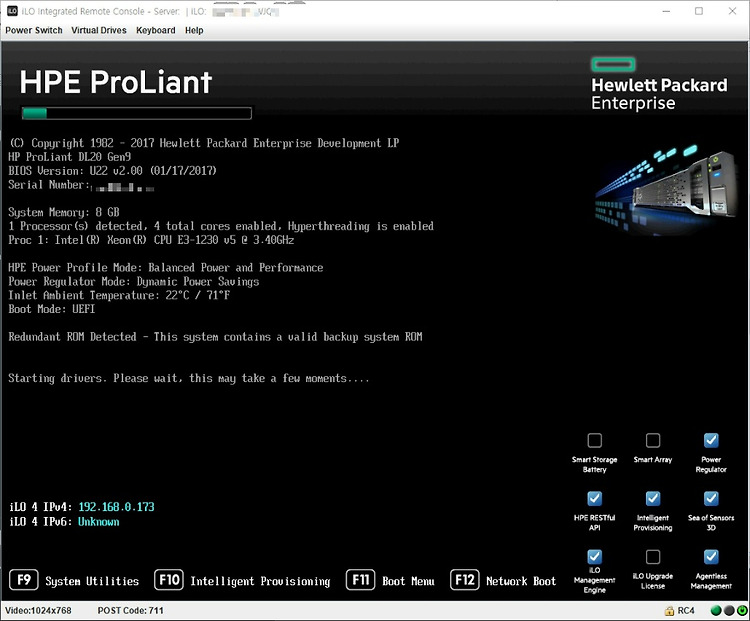Screen dimensions: 750x621
Task: Click the Hewlett Packard Enterprise logo
Action: click(x=659, y=84)
